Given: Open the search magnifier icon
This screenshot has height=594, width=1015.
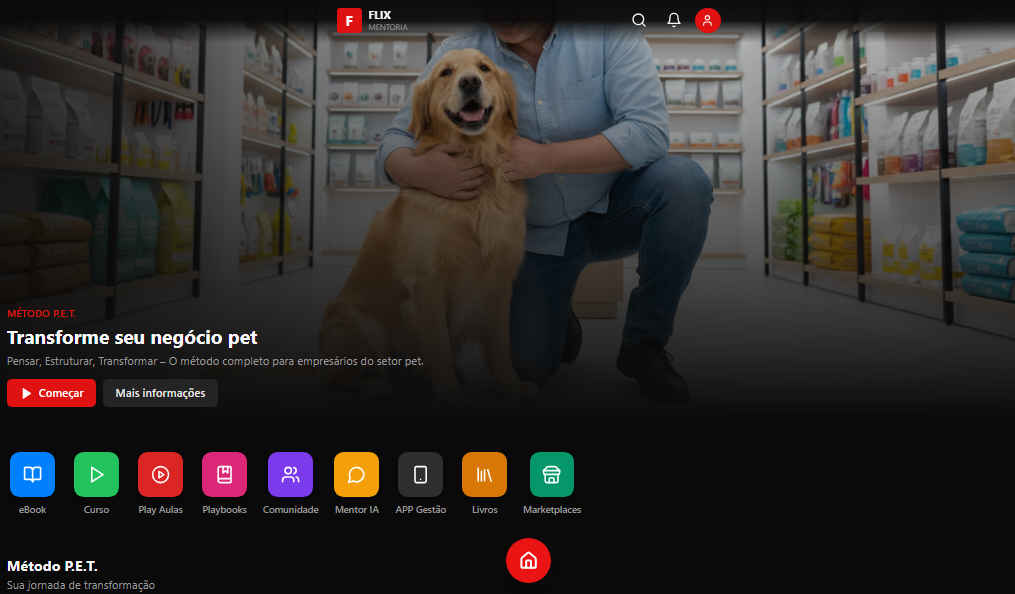Looking at the screenshot, I should (639, 20).
